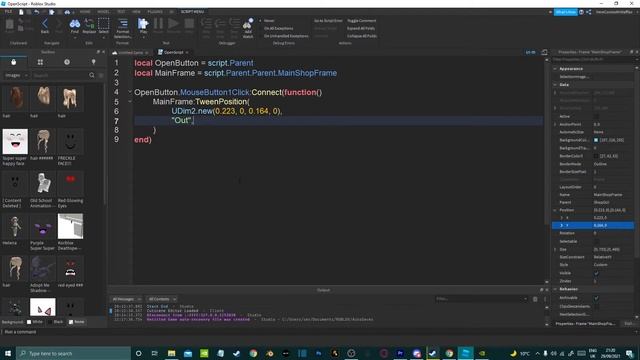Open the All Messages output dropdown
The image size is (640, 360).
point(127,299)
